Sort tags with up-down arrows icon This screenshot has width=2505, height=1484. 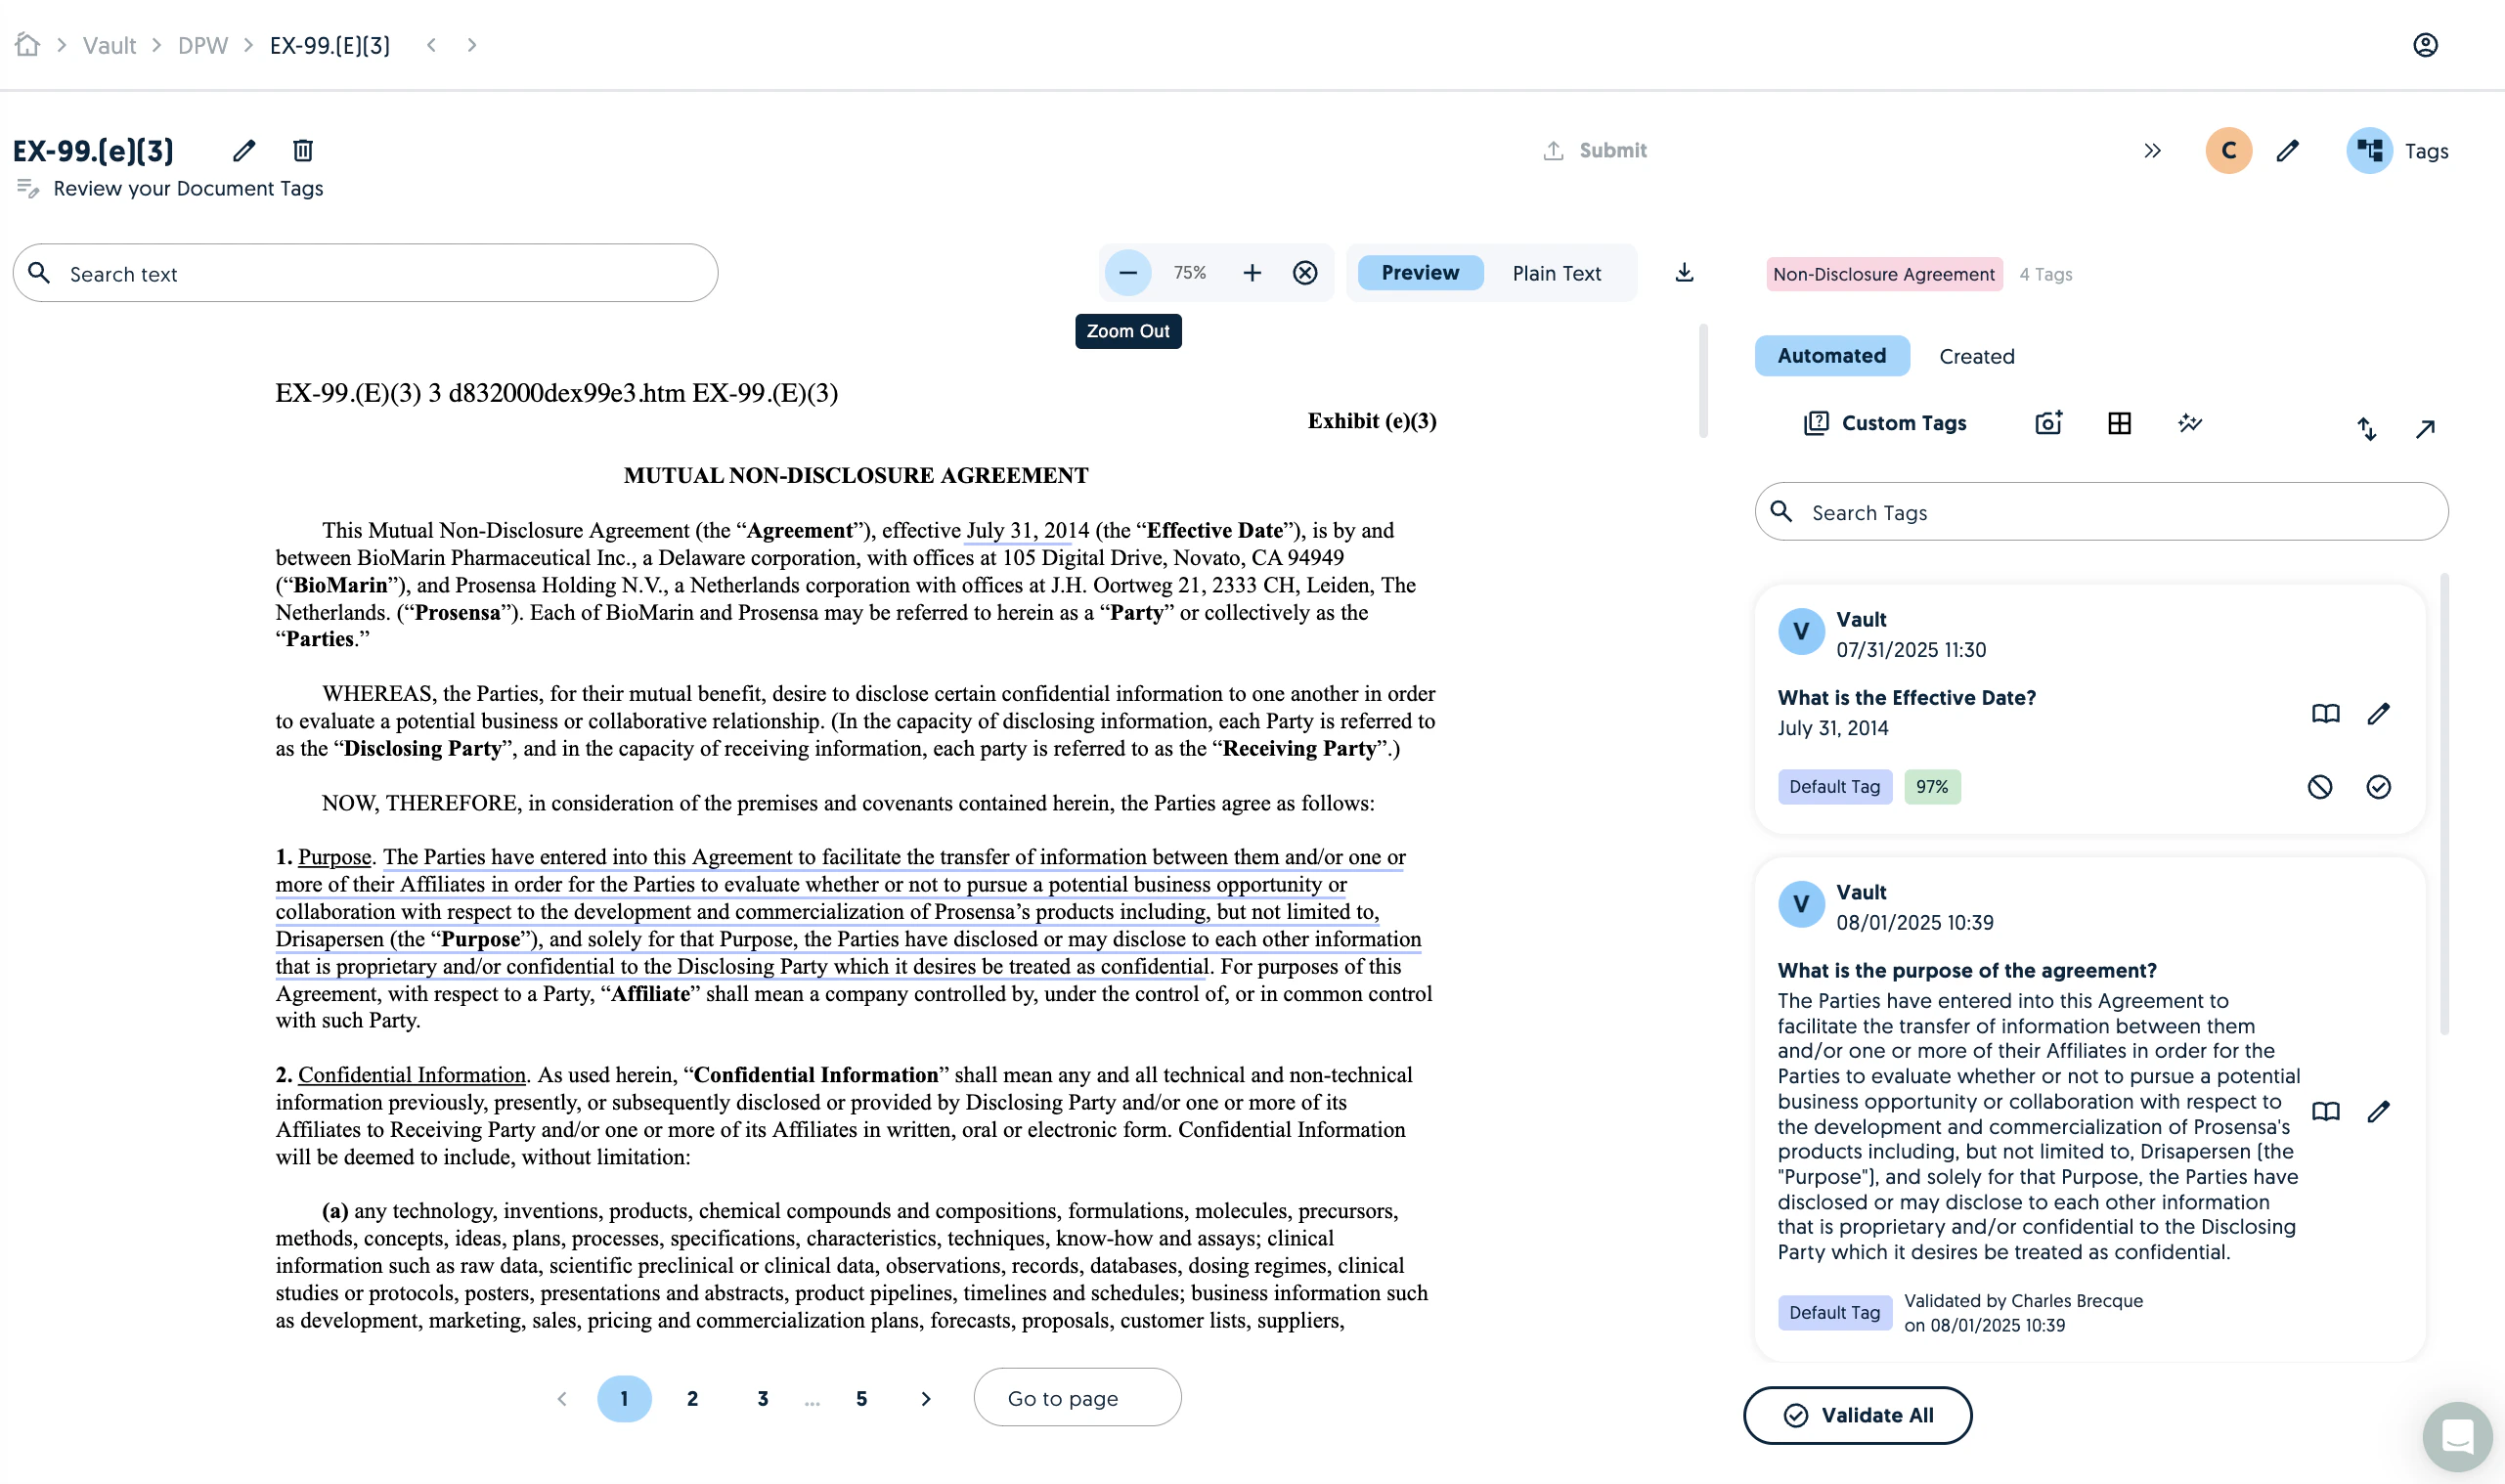(x=2366, y=428)
